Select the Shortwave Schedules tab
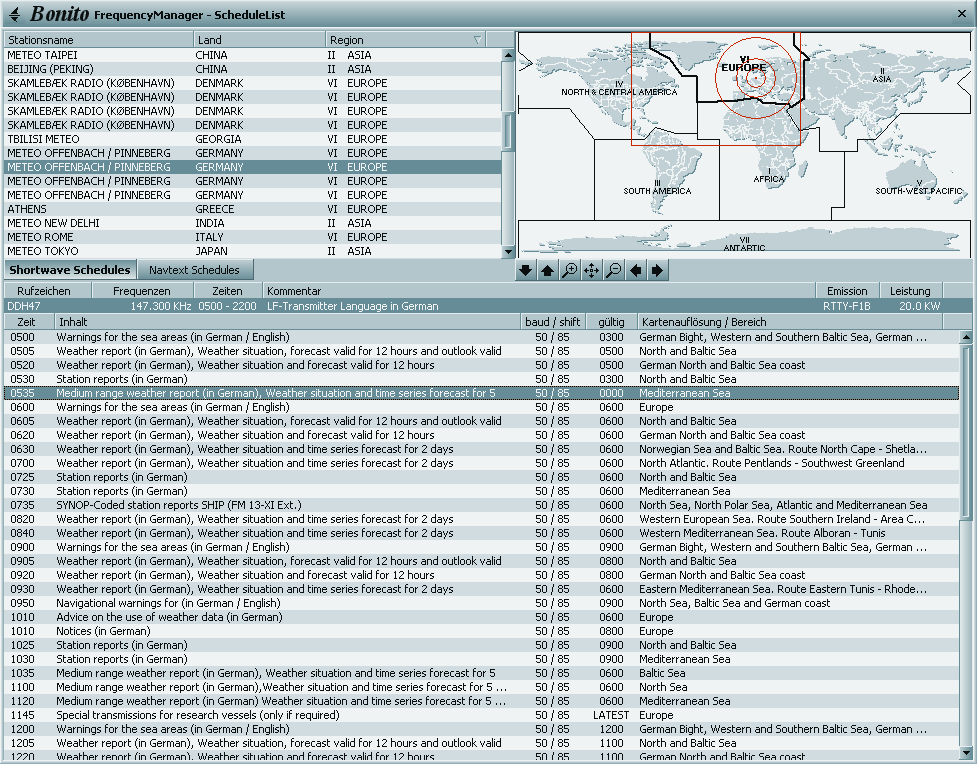 click(70, 270)
